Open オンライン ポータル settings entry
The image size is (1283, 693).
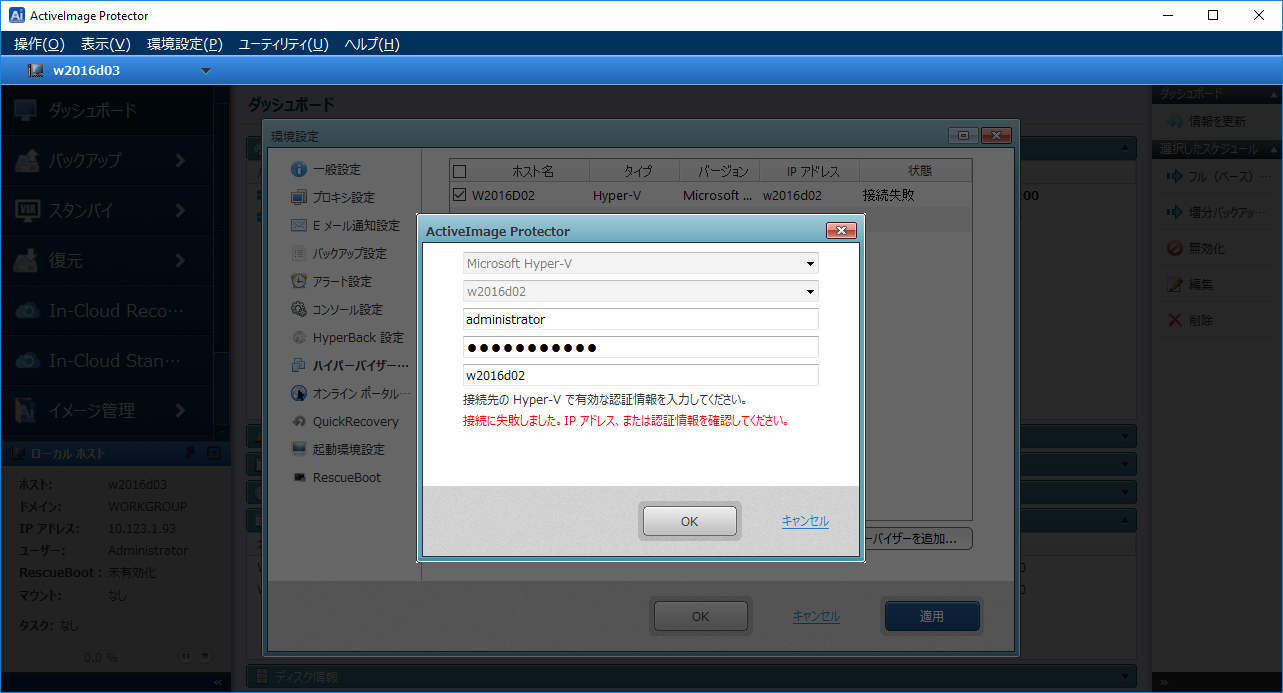pos(350,393)
